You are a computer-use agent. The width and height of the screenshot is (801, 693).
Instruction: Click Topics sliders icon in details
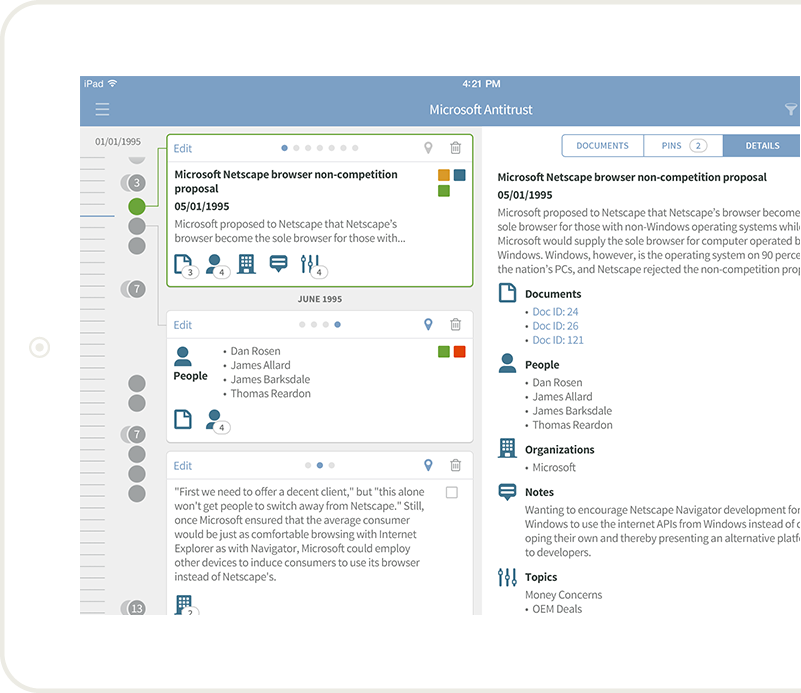tap(507, 577)
